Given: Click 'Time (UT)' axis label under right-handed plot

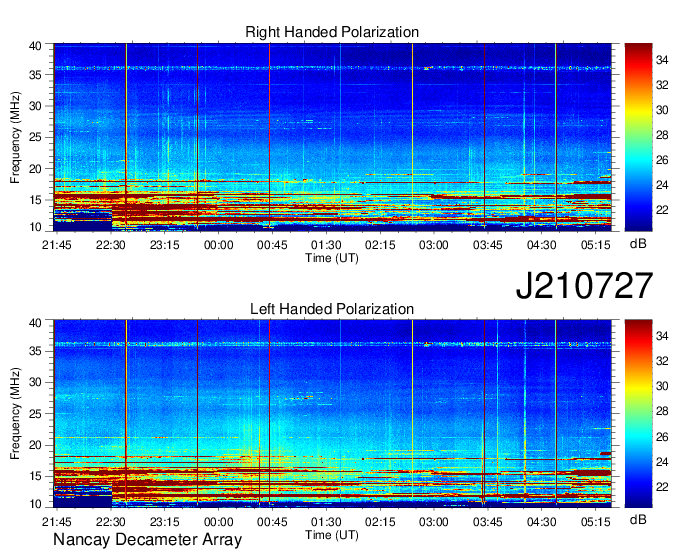Looking at the screenshot, I should [x=332, y=258].
